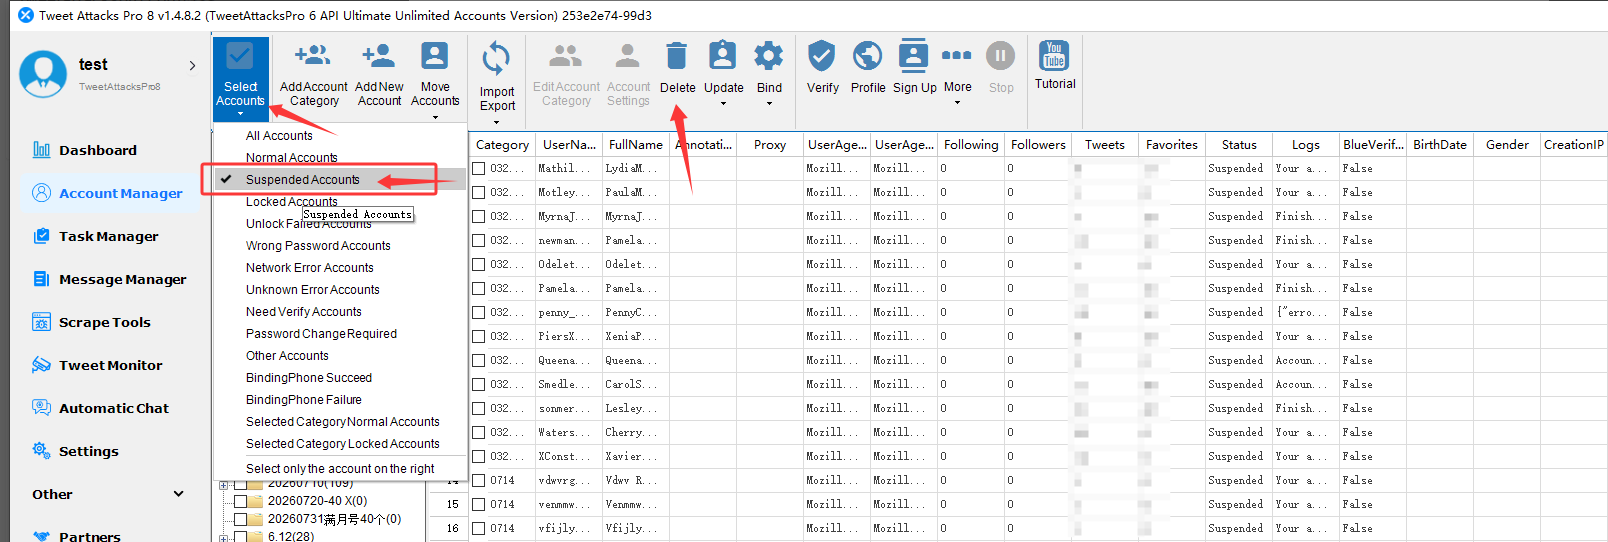Viewport: 1608px width, 542px height.
Task: Tick the checkbox for the XConst... row
Action: click(479, 456)
